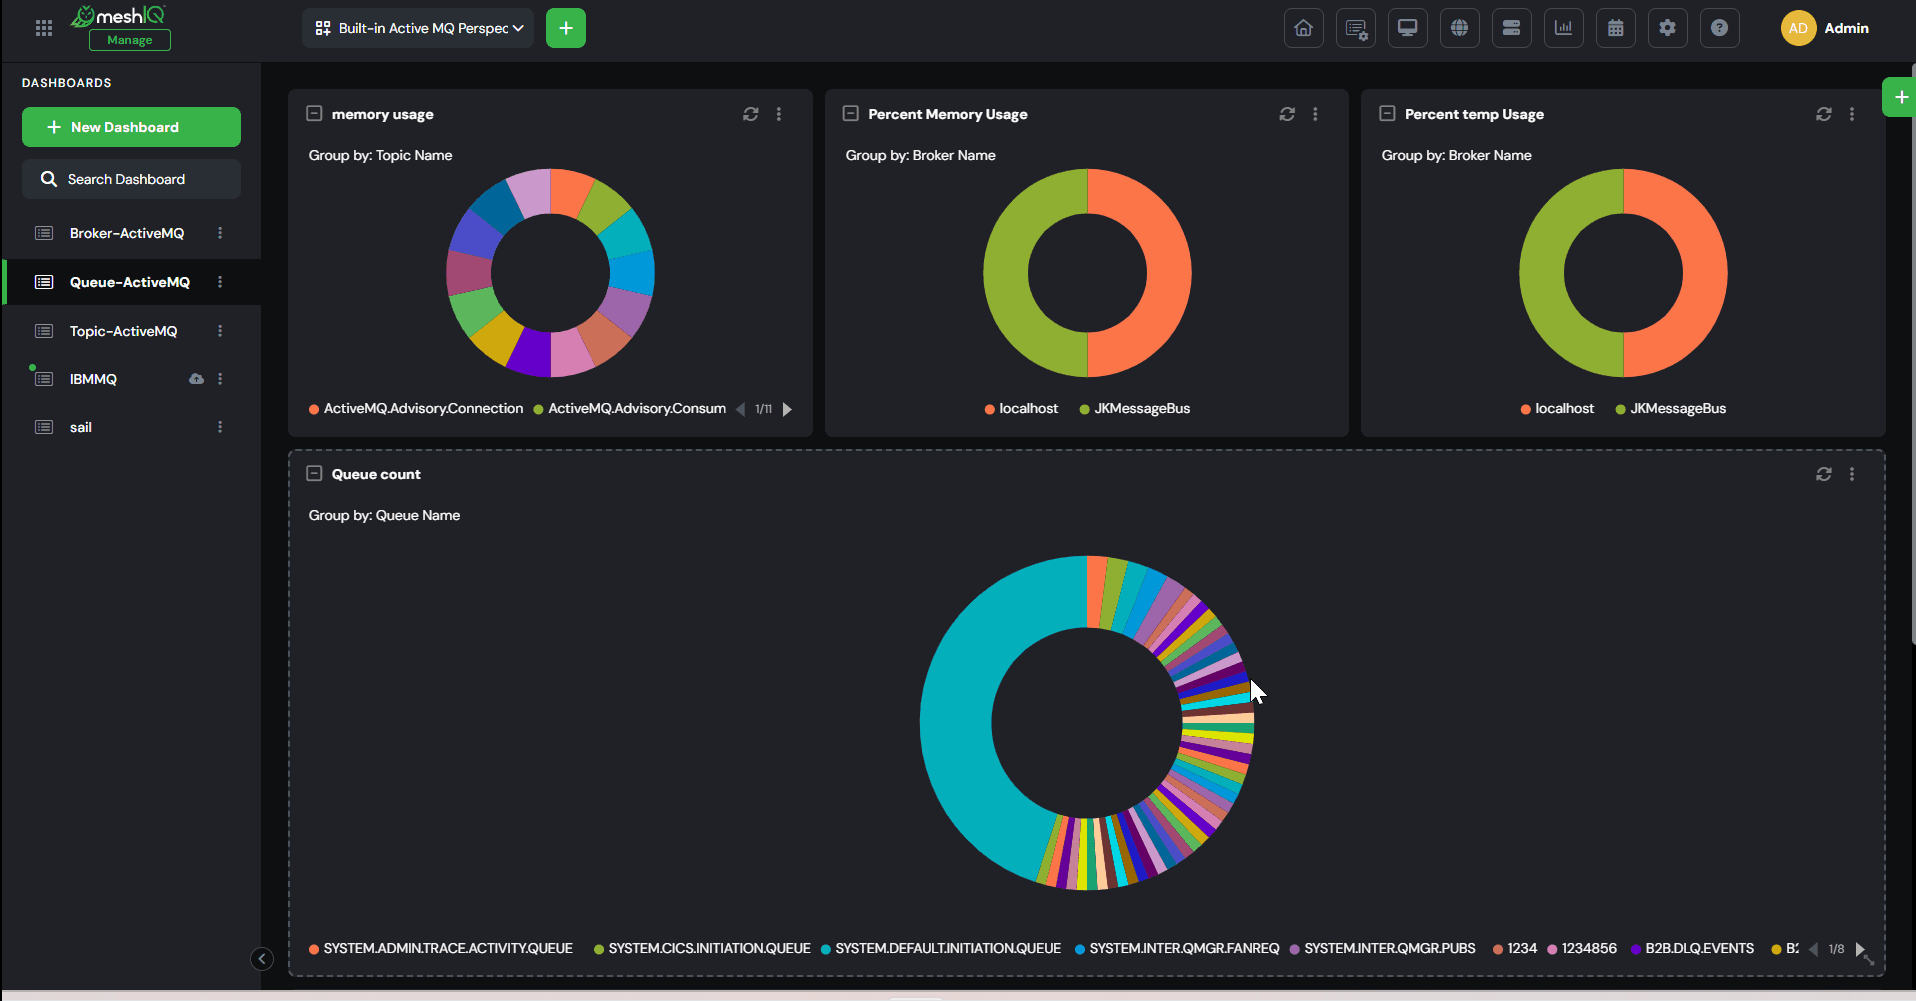Click the green add-widget plus at the right edge

click(1900, 97)
